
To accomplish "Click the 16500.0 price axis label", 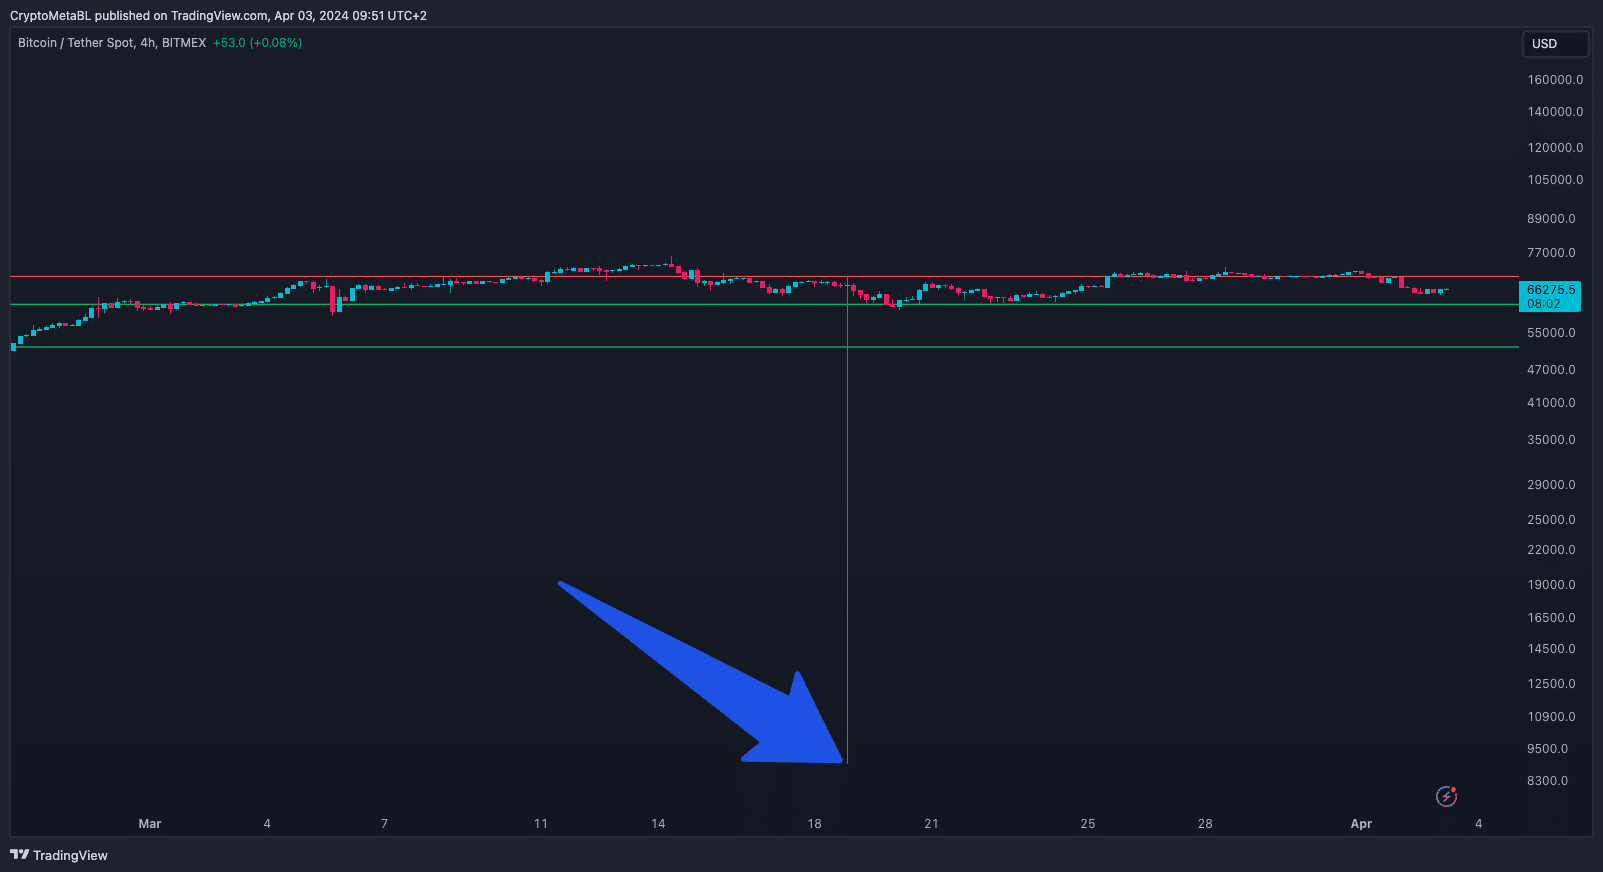I will (x=1551, y=618).
